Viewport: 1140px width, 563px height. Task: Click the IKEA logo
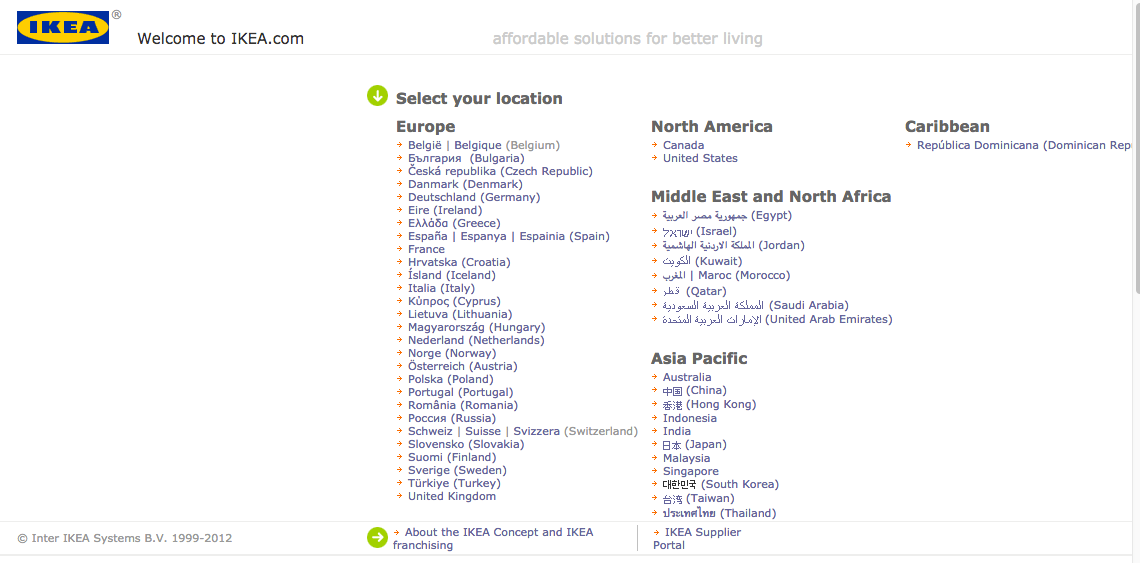63,28
